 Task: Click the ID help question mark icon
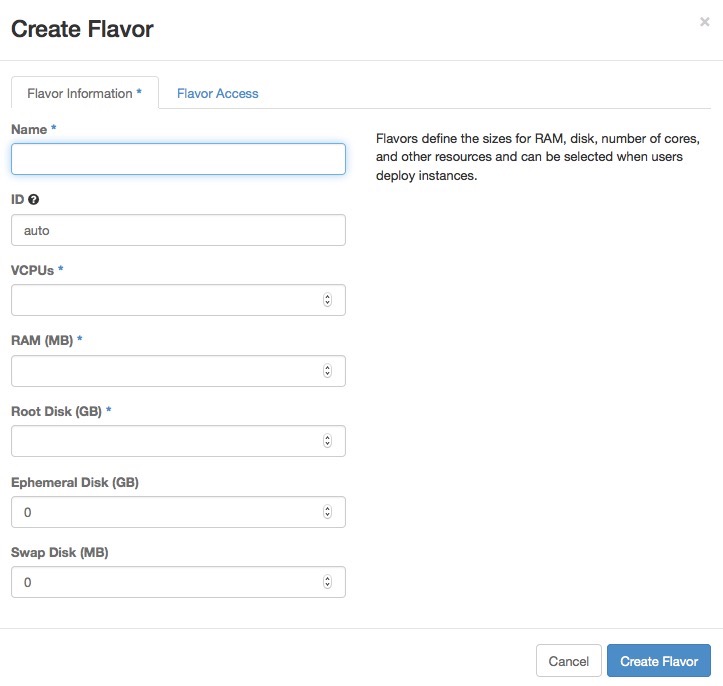pyautogui.click(x=34, y=200)
